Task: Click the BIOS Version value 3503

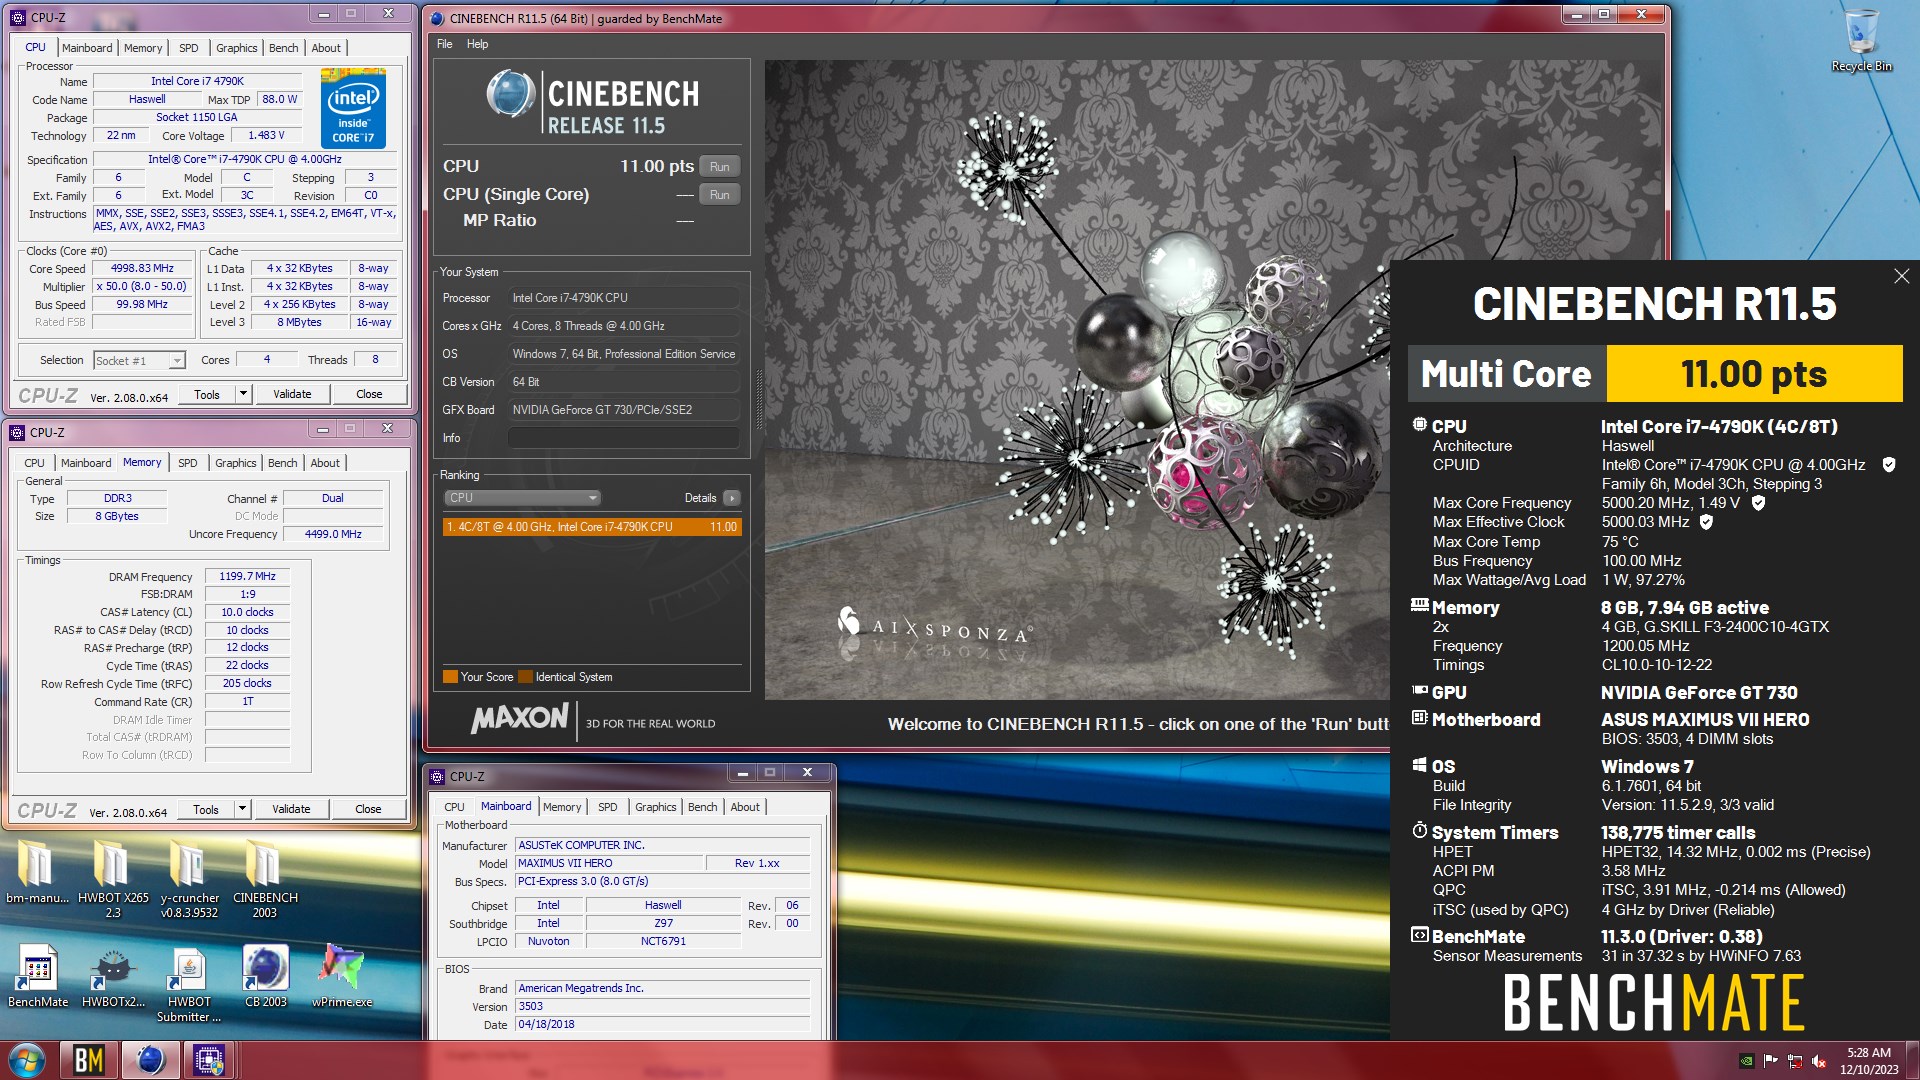Action: click(x=662, y=1006)
